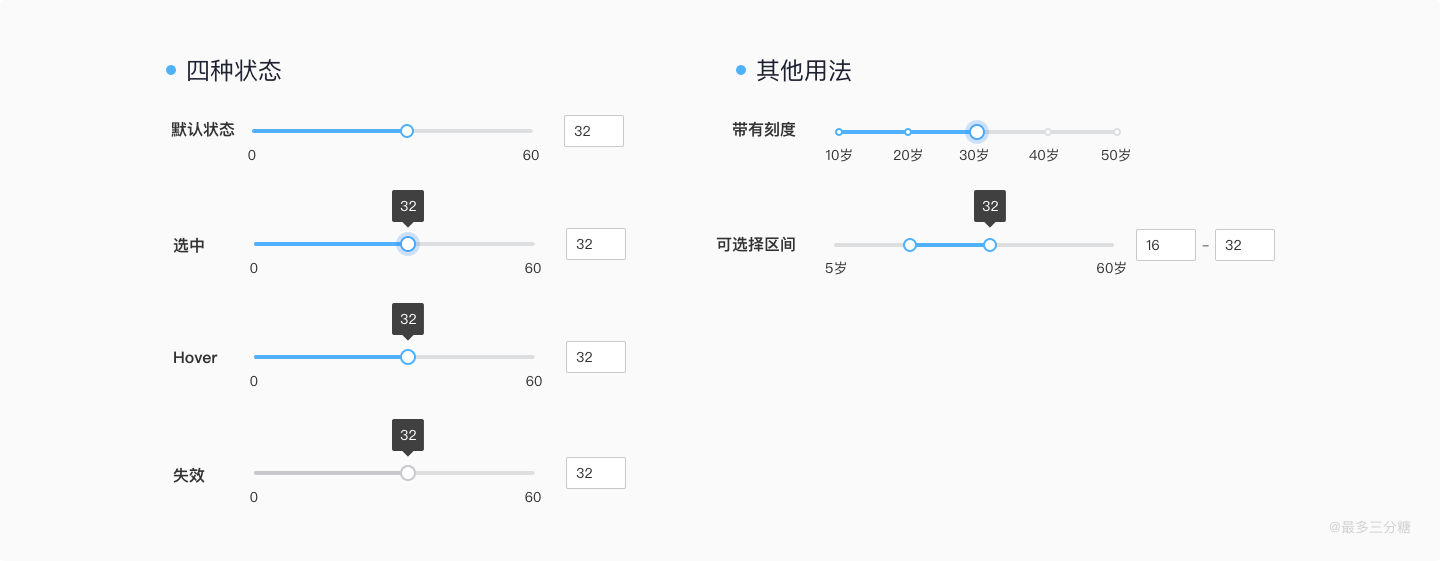Click the 默认状态 value input field
The width and height of the screenshot is (1440, 561).
(x=594, y=131)
